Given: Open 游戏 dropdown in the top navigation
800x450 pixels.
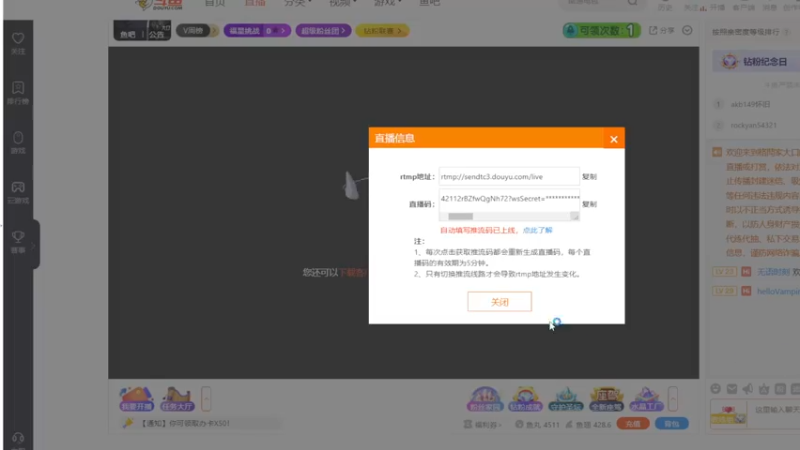Looking at the screenshot, I should click(x=387, y=3).
